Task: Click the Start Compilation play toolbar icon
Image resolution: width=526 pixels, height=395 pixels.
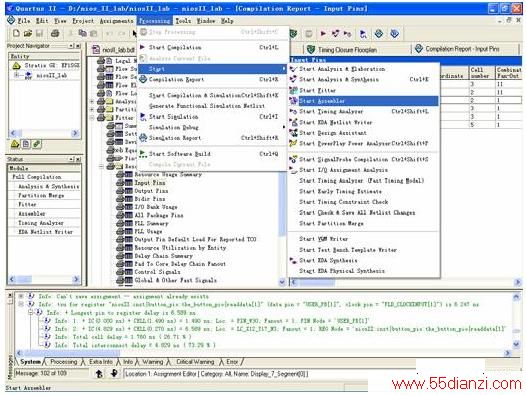Action: pyautogui.click(x=323, y=34)
